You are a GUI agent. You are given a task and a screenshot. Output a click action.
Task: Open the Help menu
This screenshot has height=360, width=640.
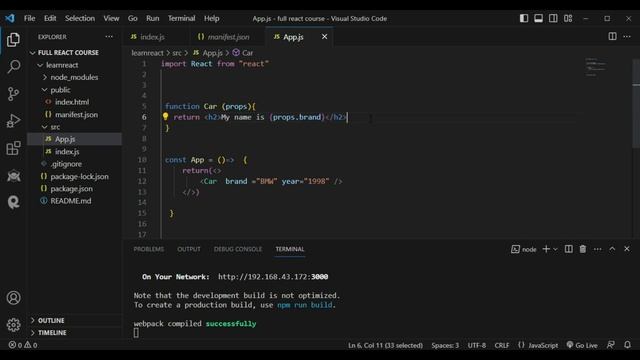[211, 18]
